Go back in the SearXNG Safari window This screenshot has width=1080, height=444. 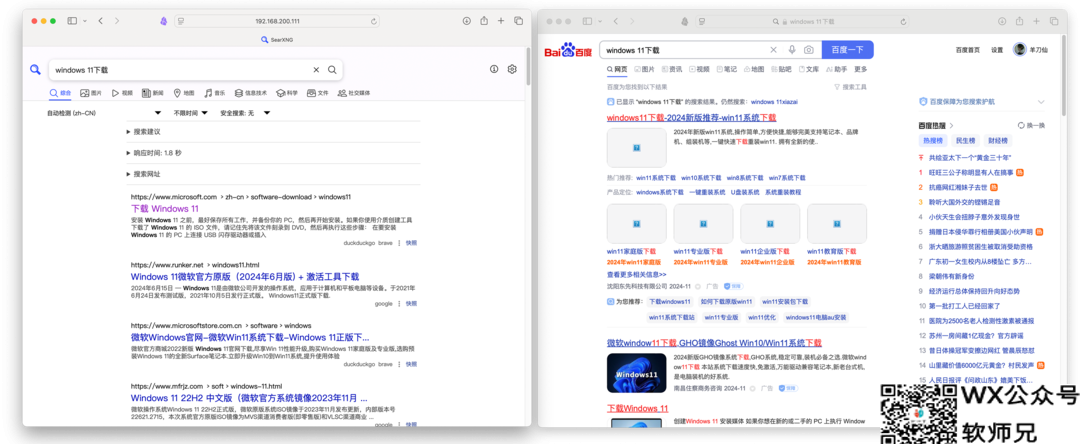pos(101,21)
